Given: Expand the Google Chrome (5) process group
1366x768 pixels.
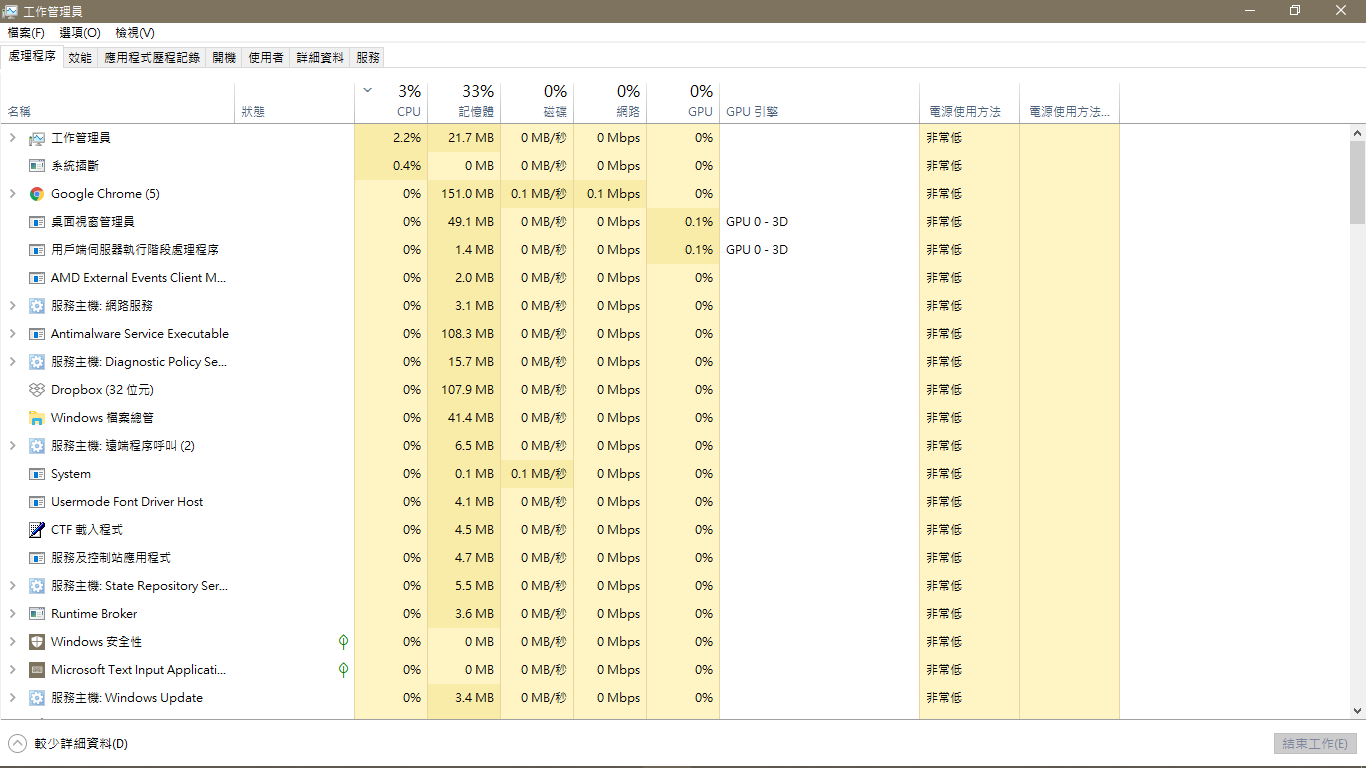Looking at the screenshot, I should 12,194.
